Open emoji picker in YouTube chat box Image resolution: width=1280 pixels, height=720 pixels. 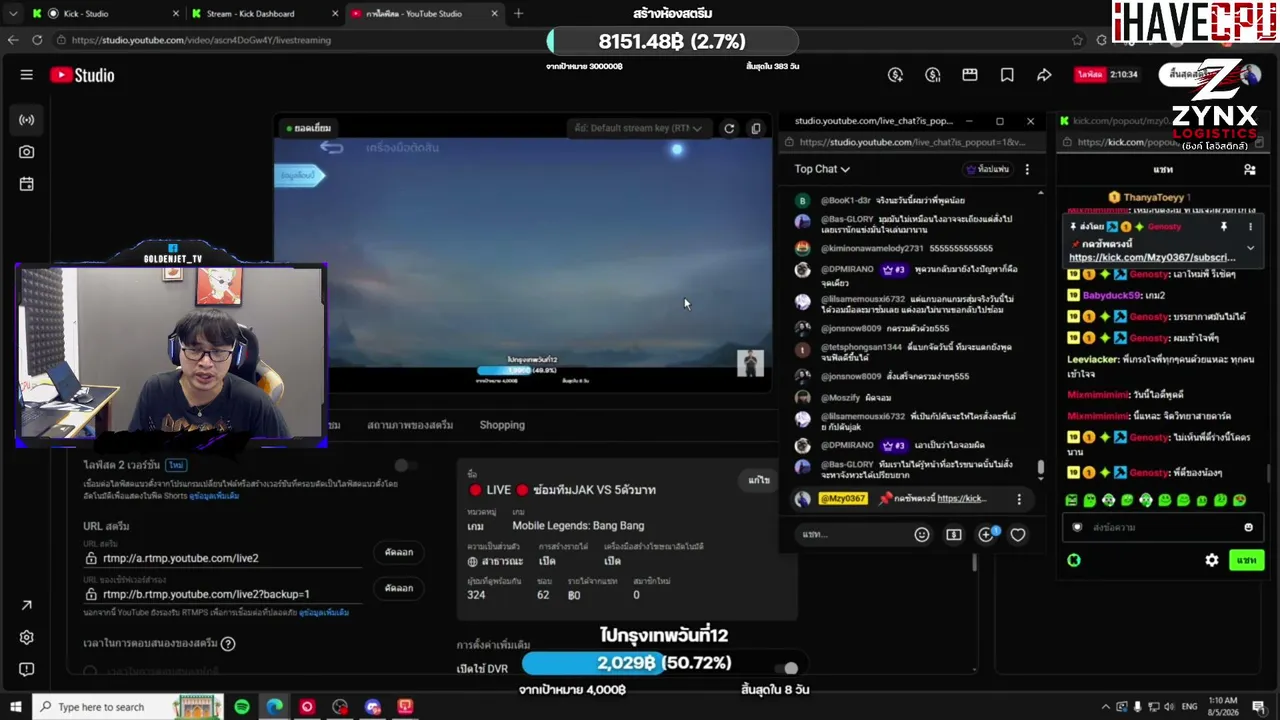coord(922,535)
